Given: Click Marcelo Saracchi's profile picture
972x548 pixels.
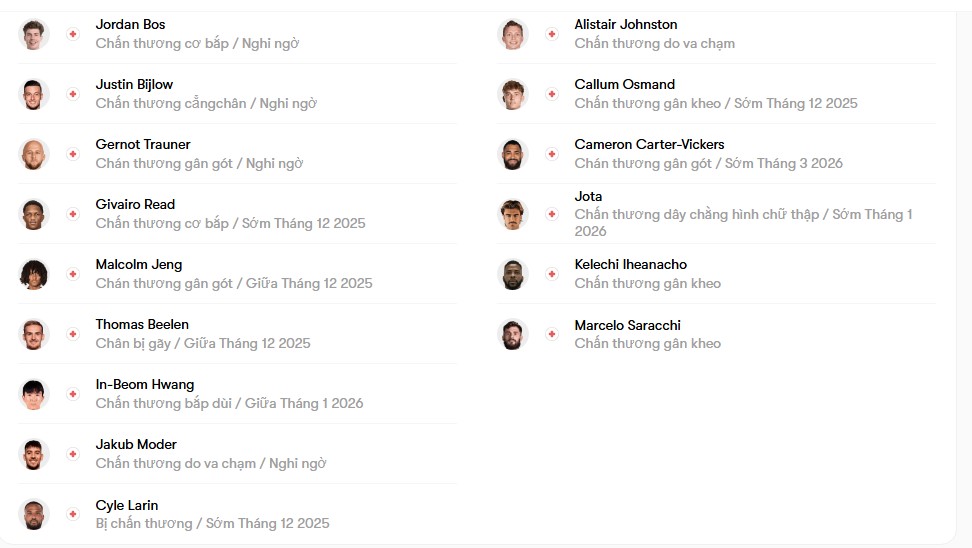Looking at the screenshot, I should pos(513,334).
